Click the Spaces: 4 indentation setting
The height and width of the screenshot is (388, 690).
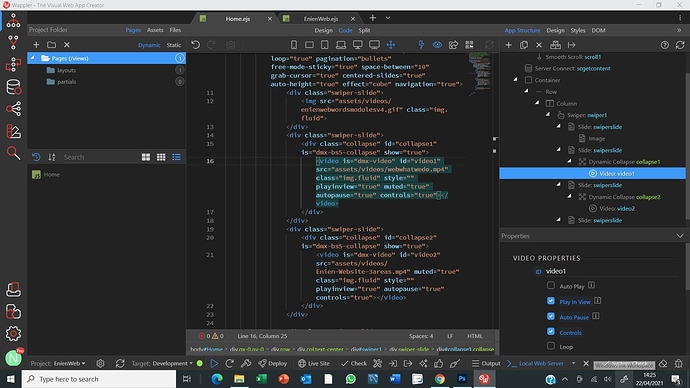[x=421, y=336]
